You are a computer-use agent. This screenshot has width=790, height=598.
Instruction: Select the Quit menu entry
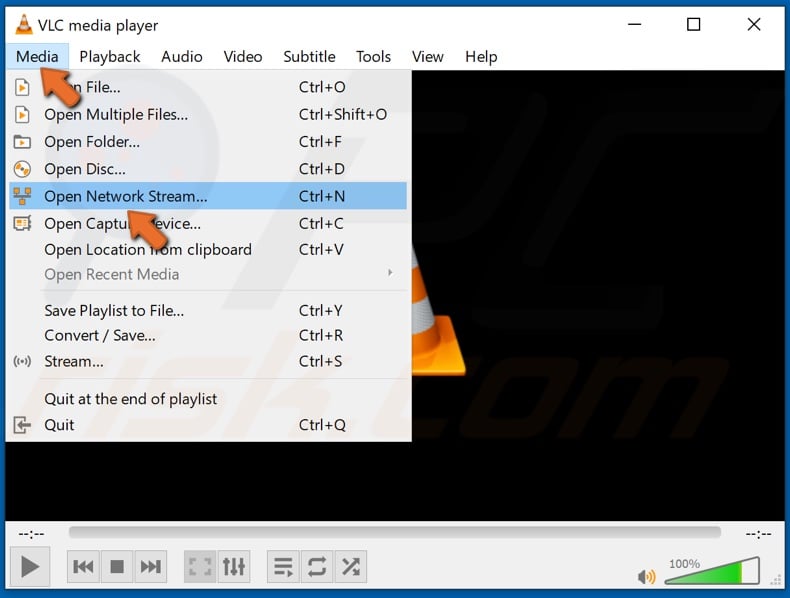coord(208,425)
